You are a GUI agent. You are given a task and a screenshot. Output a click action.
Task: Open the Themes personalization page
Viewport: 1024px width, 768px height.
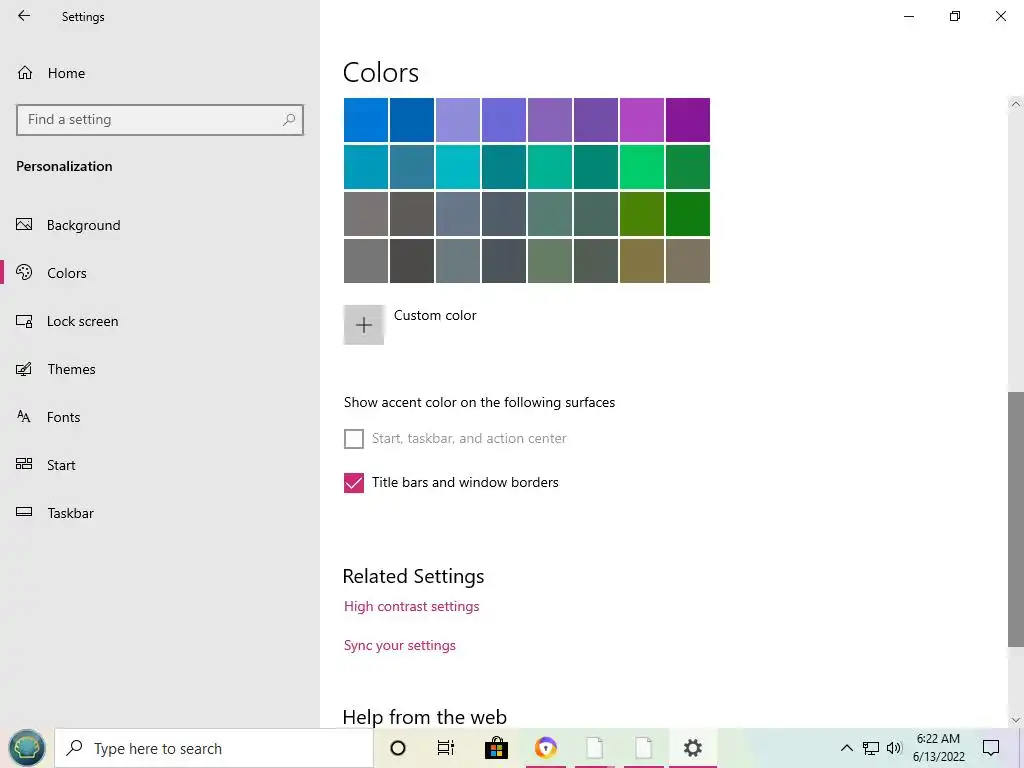click(x=71, y=369)
